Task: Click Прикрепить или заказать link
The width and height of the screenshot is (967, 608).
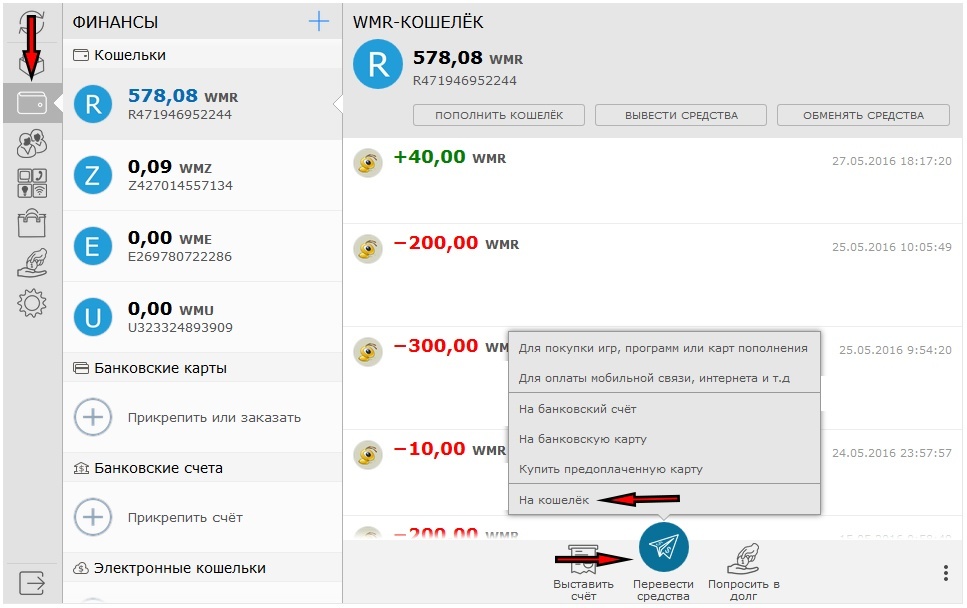Action: point(214,417)
